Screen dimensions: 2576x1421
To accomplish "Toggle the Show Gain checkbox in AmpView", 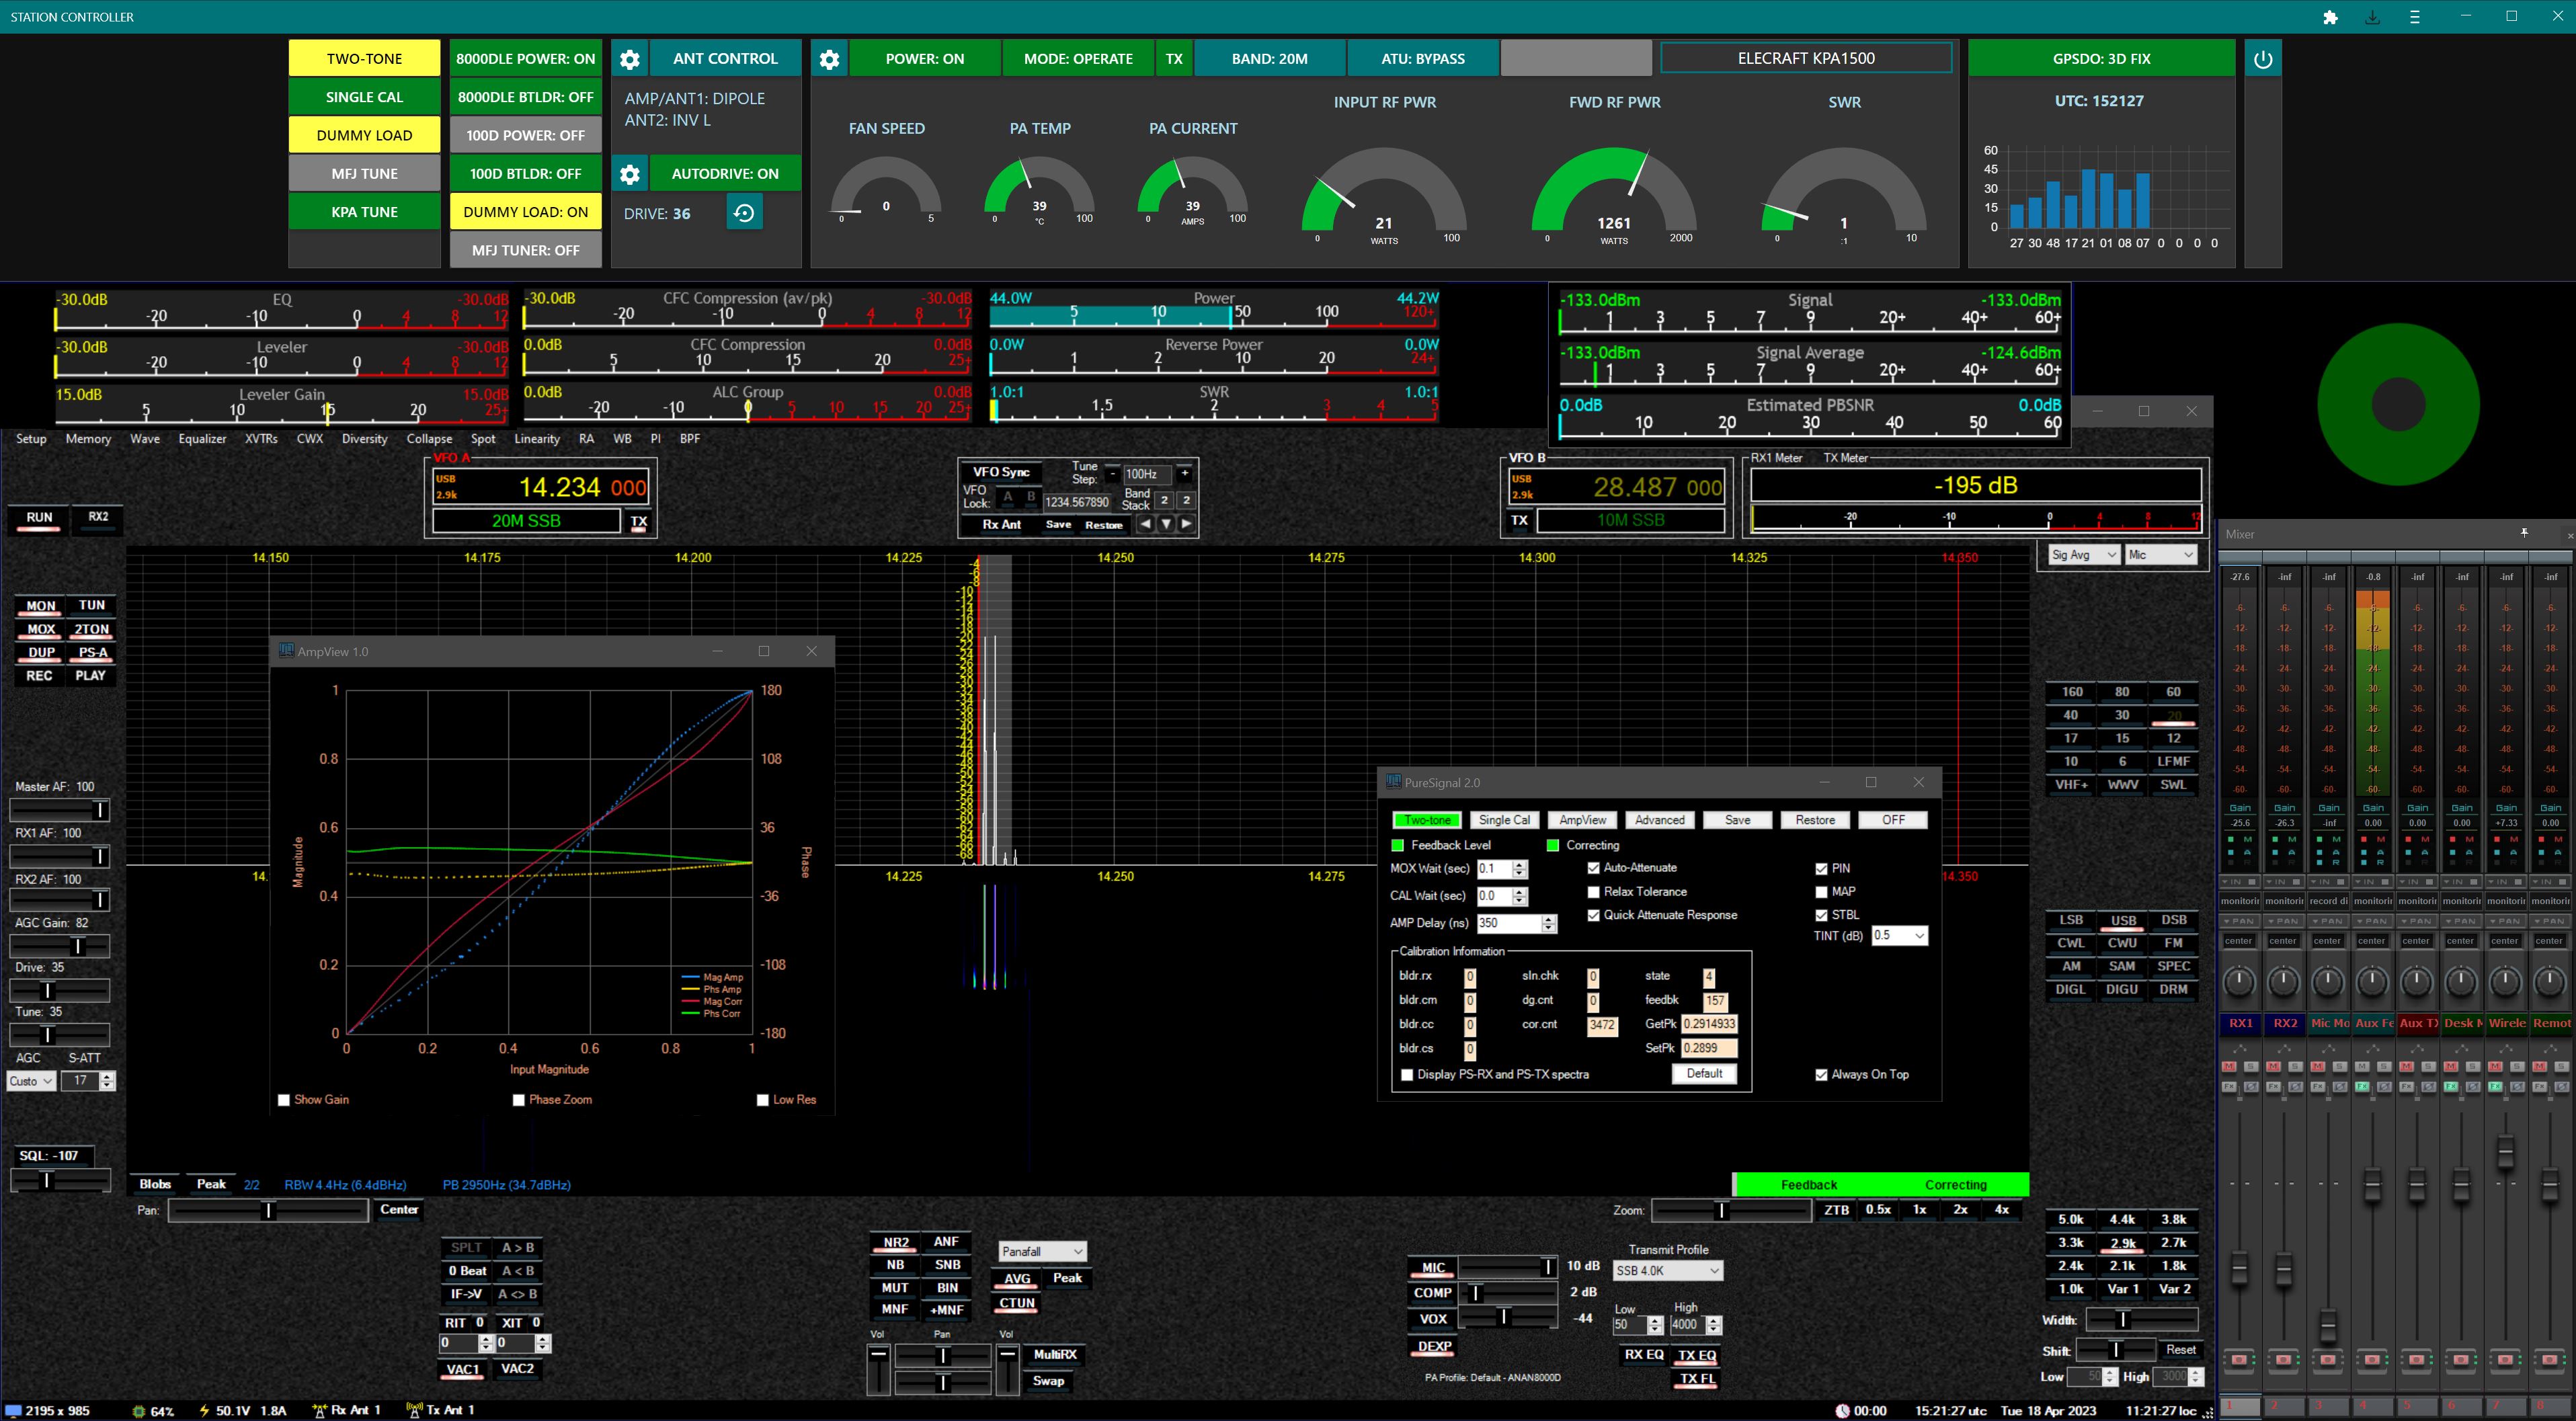I will point(284,1100).
